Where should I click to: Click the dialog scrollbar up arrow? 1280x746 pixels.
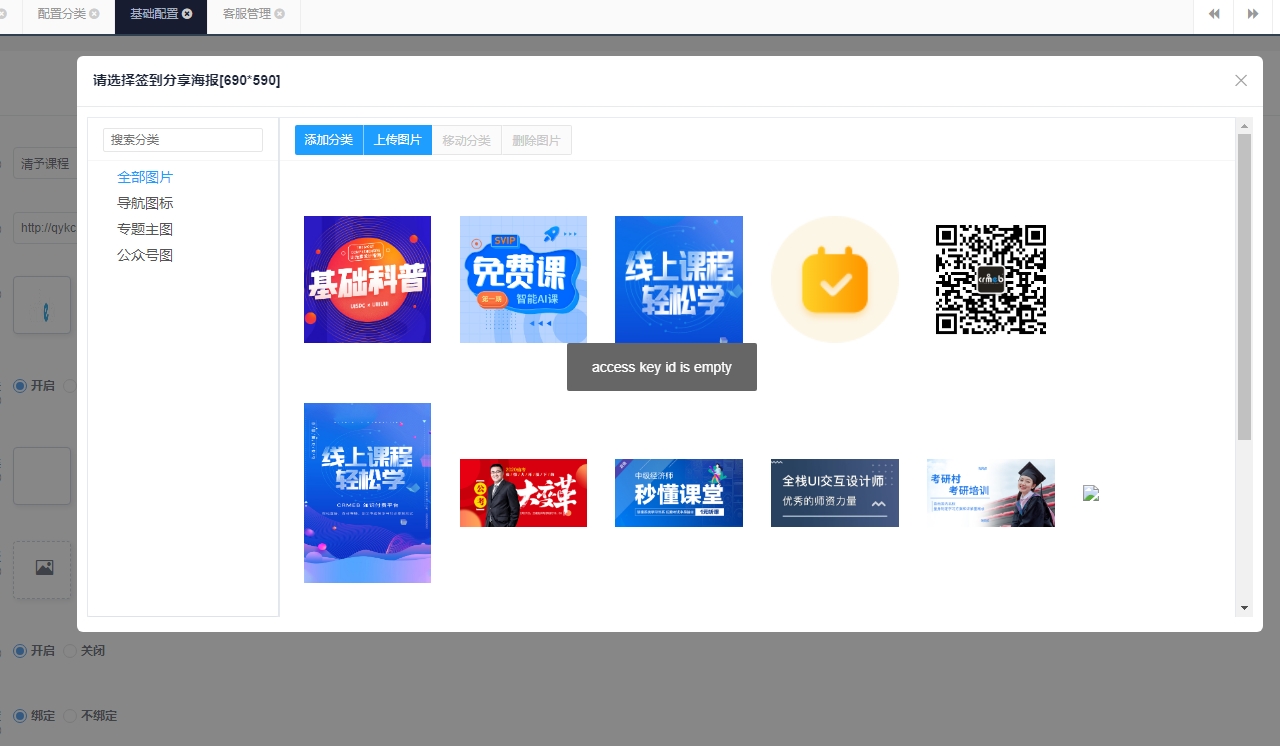click(x=1245, y=126)
